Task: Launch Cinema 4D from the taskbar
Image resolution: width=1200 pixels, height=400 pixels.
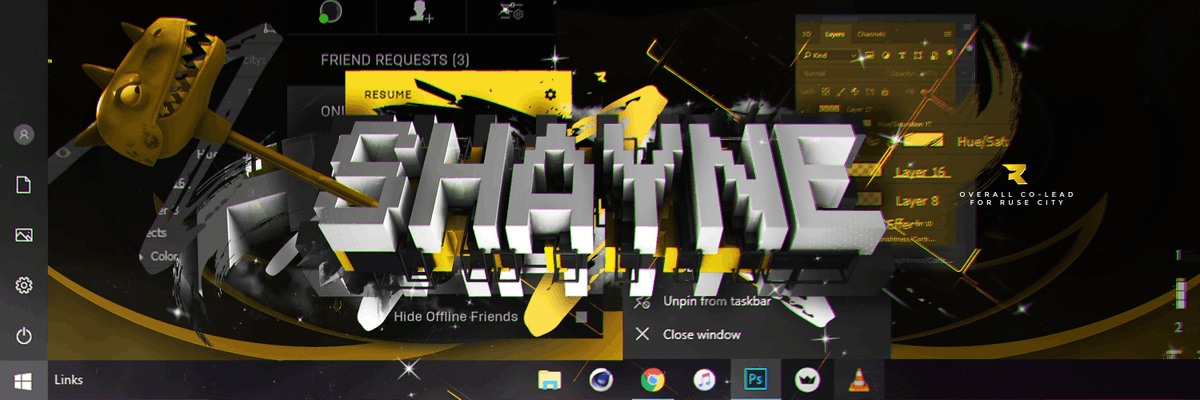Action: tap(601, 380)
